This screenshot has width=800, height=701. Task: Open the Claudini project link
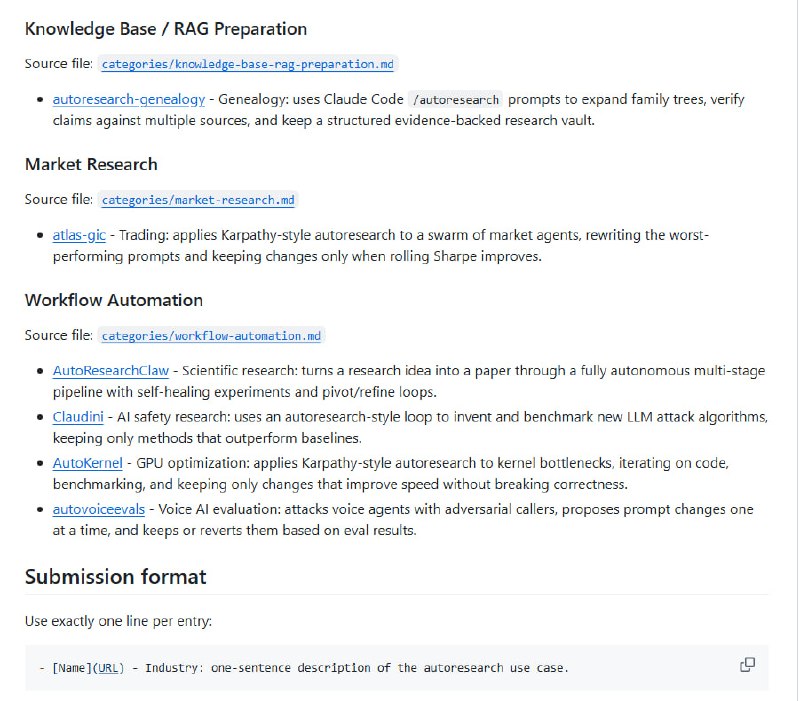coord(78,415)
